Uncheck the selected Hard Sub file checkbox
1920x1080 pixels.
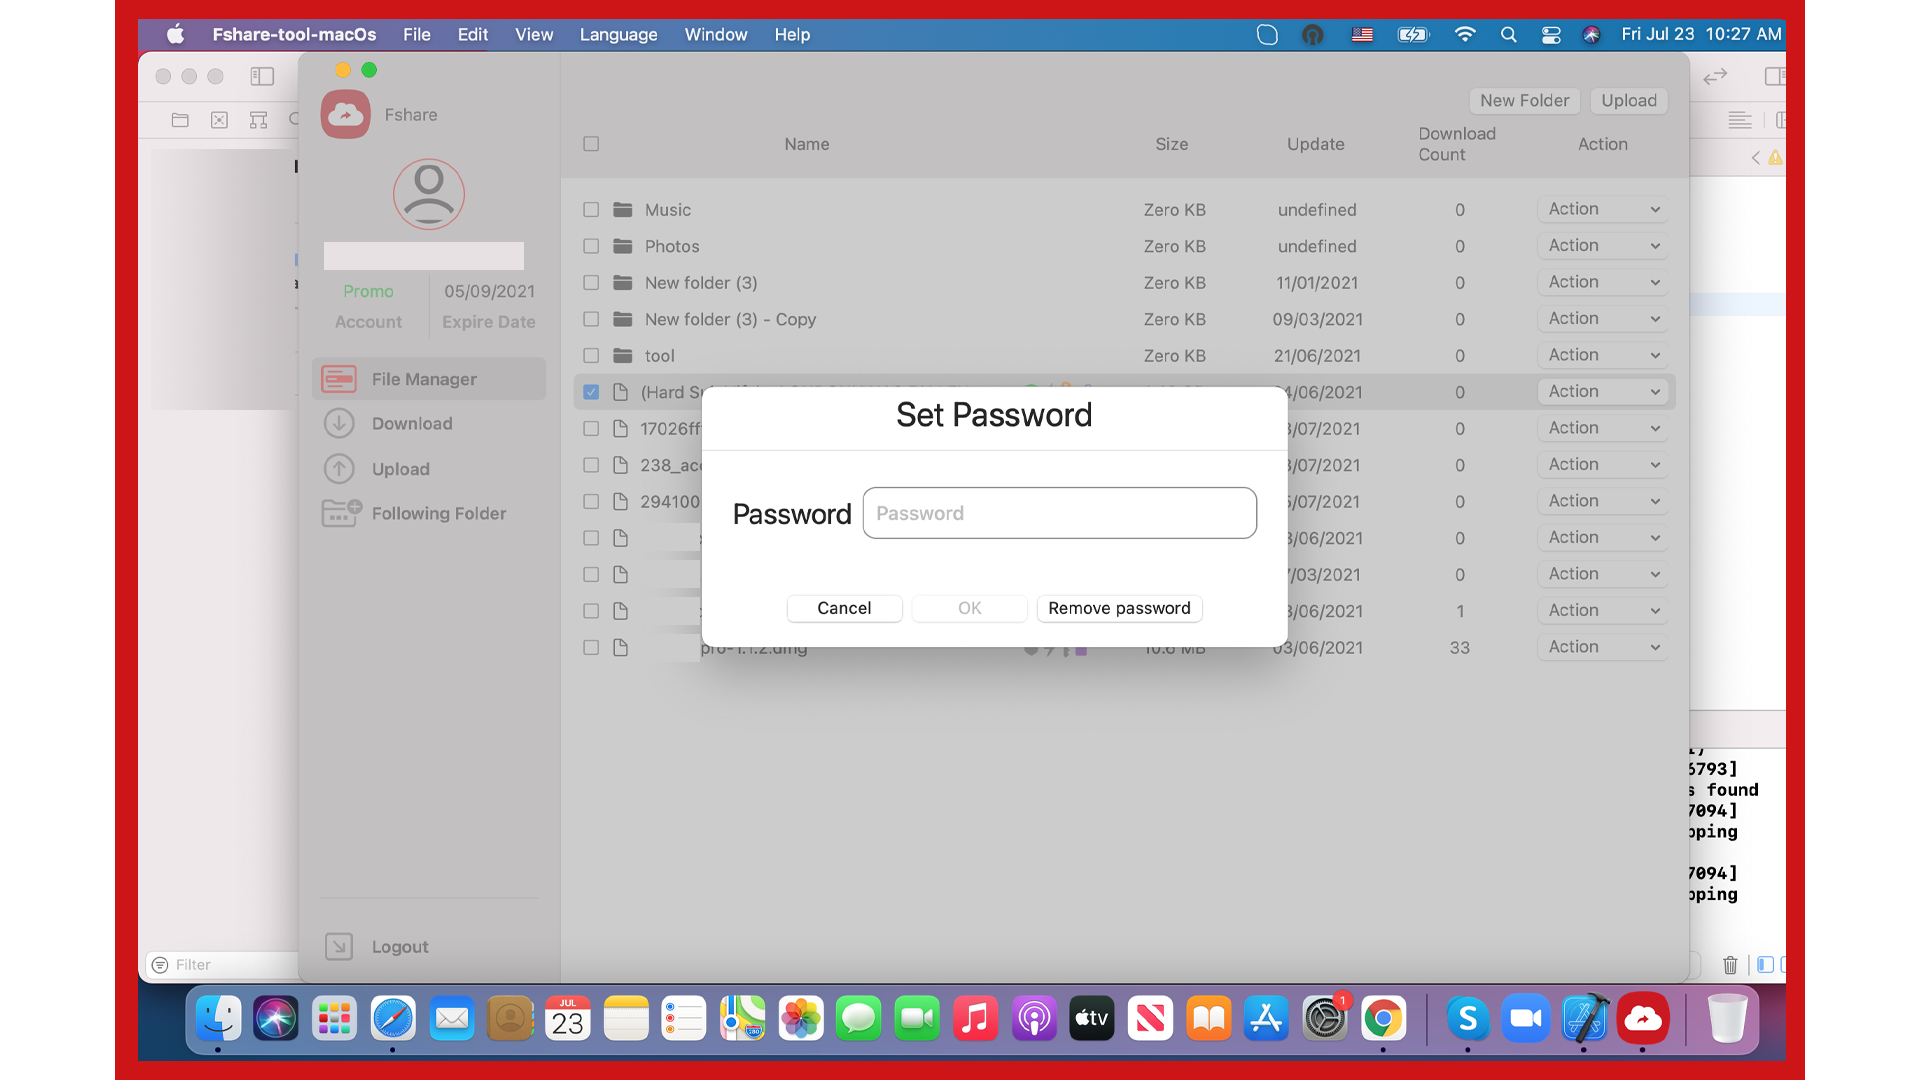pos(591,392)
